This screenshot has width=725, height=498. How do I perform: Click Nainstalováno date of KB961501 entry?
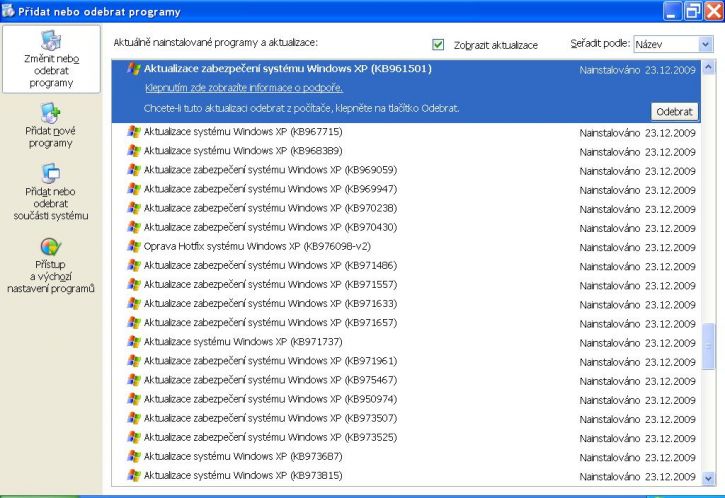(x=637, y=70)
